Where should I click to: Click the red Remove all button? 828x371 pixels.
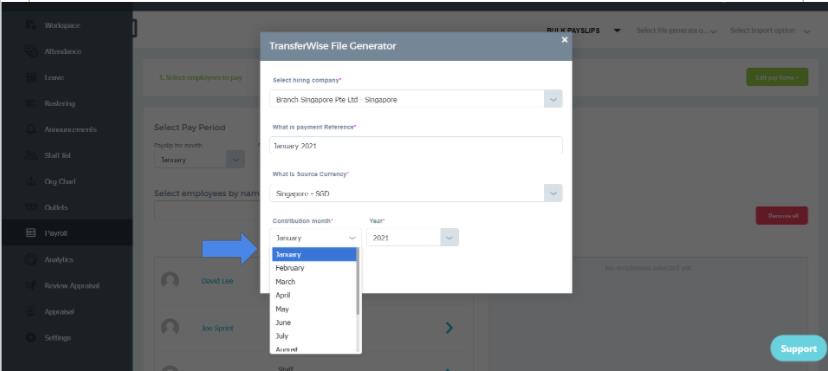782,215
